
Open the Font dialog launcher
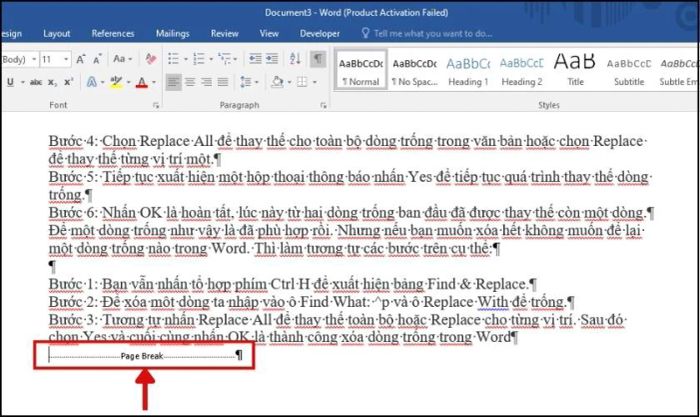coord(156,105)
